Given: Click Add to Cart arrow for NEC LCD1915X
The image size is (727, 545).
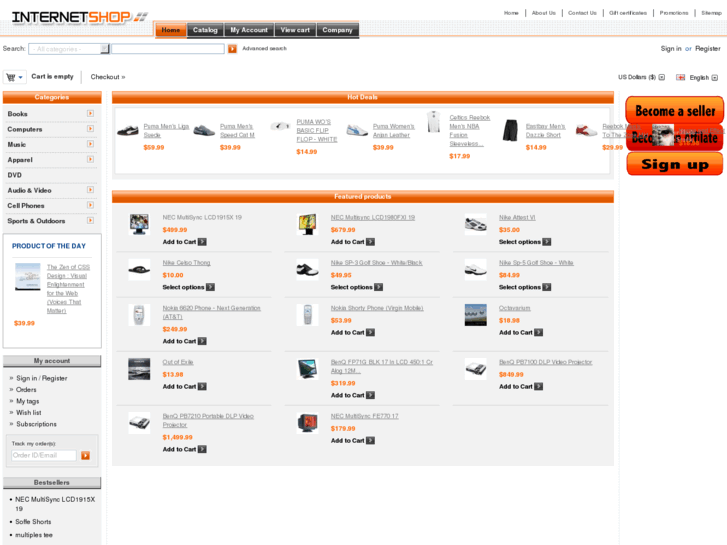Looking at the screenshot, I should (202, 242).
